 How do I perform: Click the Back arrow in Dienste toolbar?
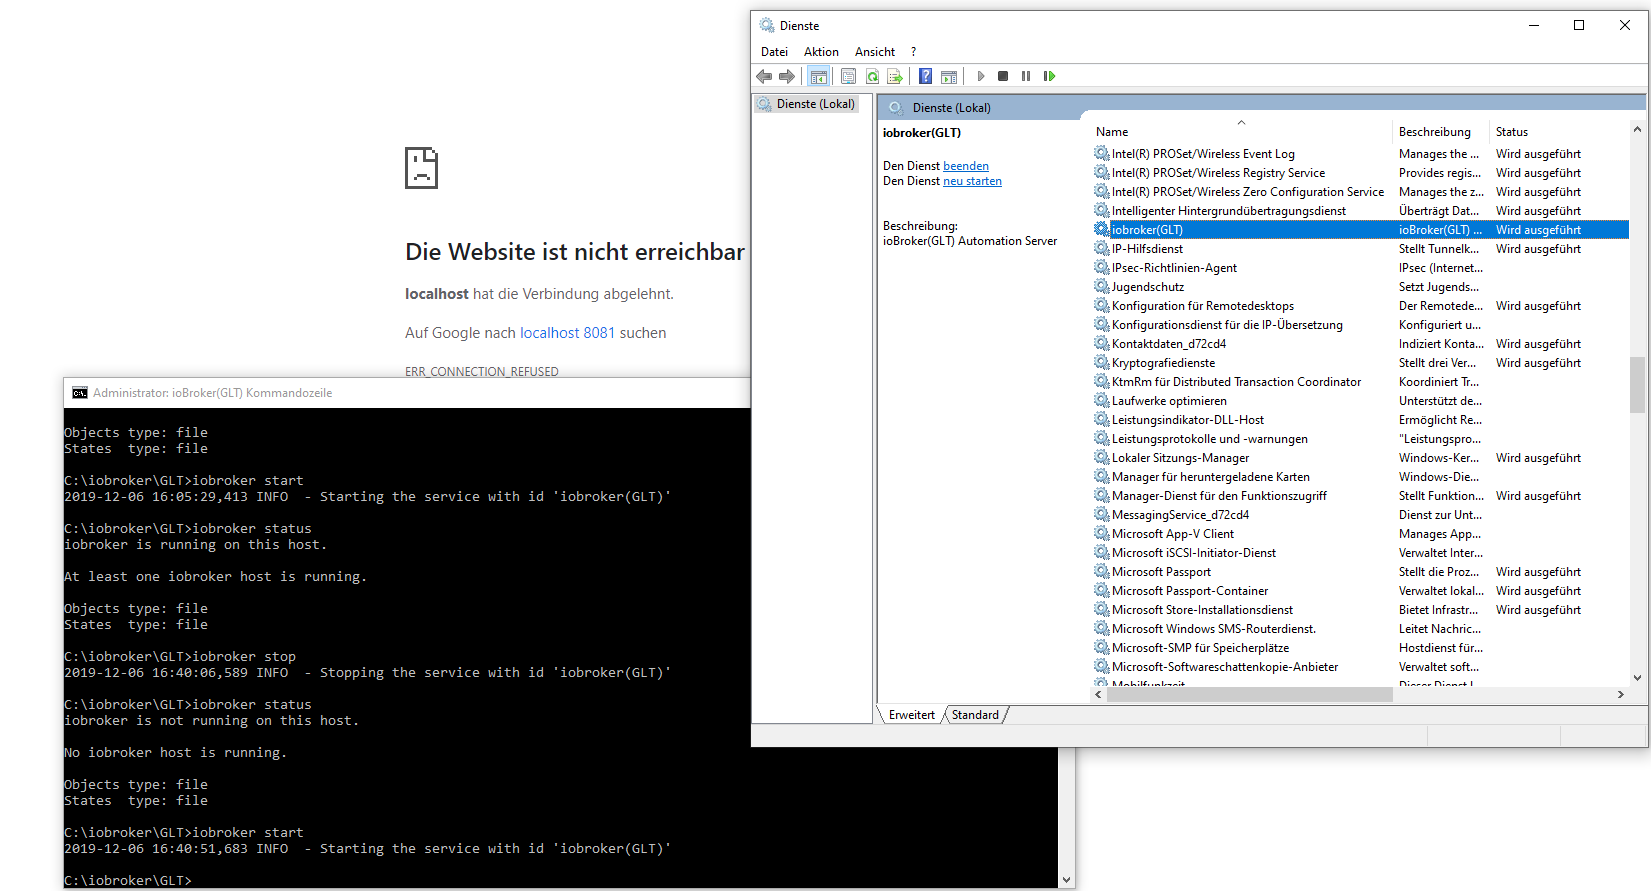click(x=764, y=76)
